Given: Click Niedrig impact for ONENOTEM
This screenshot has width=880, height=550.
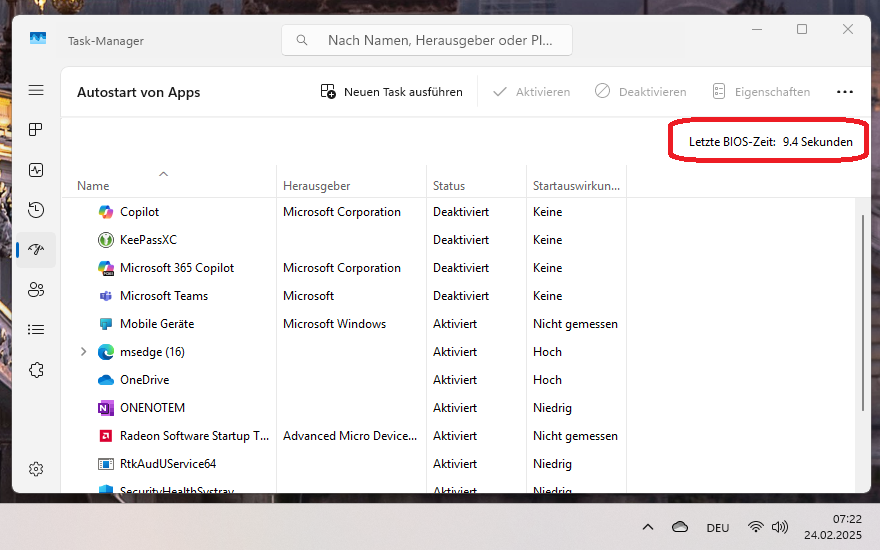Looking at the screenshot, I should [552, 408].
